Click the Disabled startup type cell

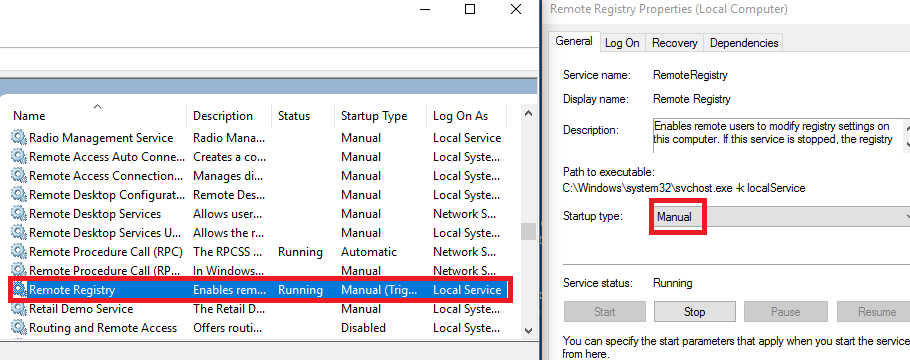[363, 328]
